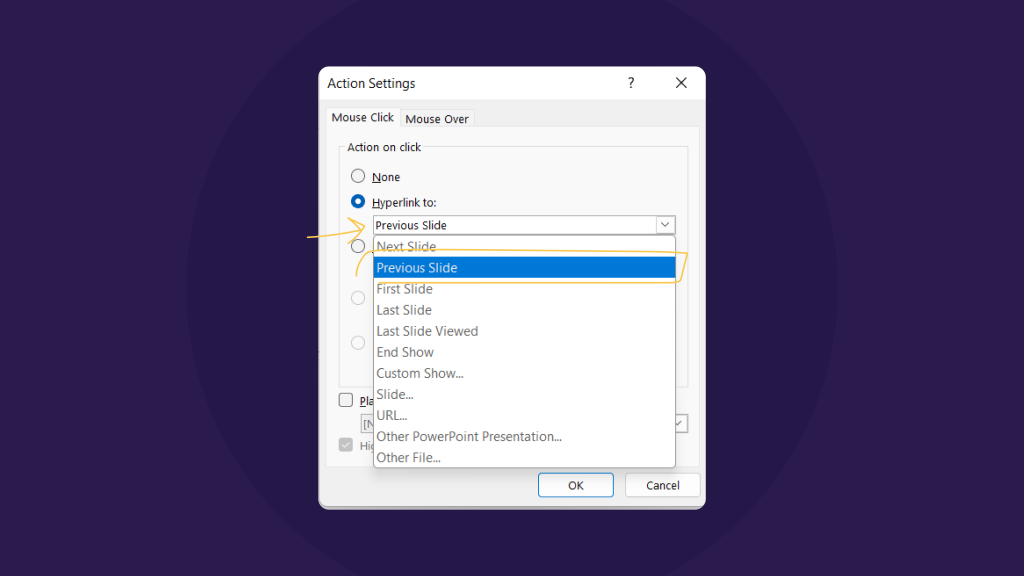The image size is (1024, 576).
Task: Enable the Play sound checkbox
Action: pyautogui.click(x=347, y=400)
